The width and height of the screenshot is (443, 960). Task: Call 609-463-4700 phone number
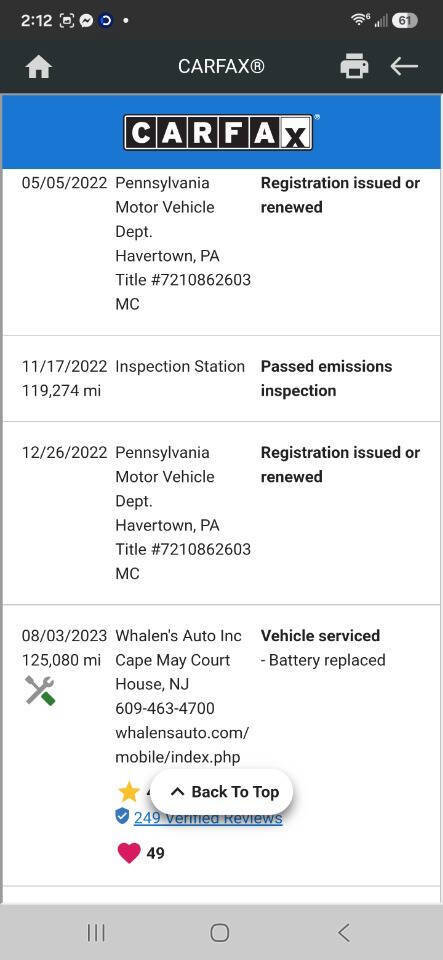click(x=165, y=708)
